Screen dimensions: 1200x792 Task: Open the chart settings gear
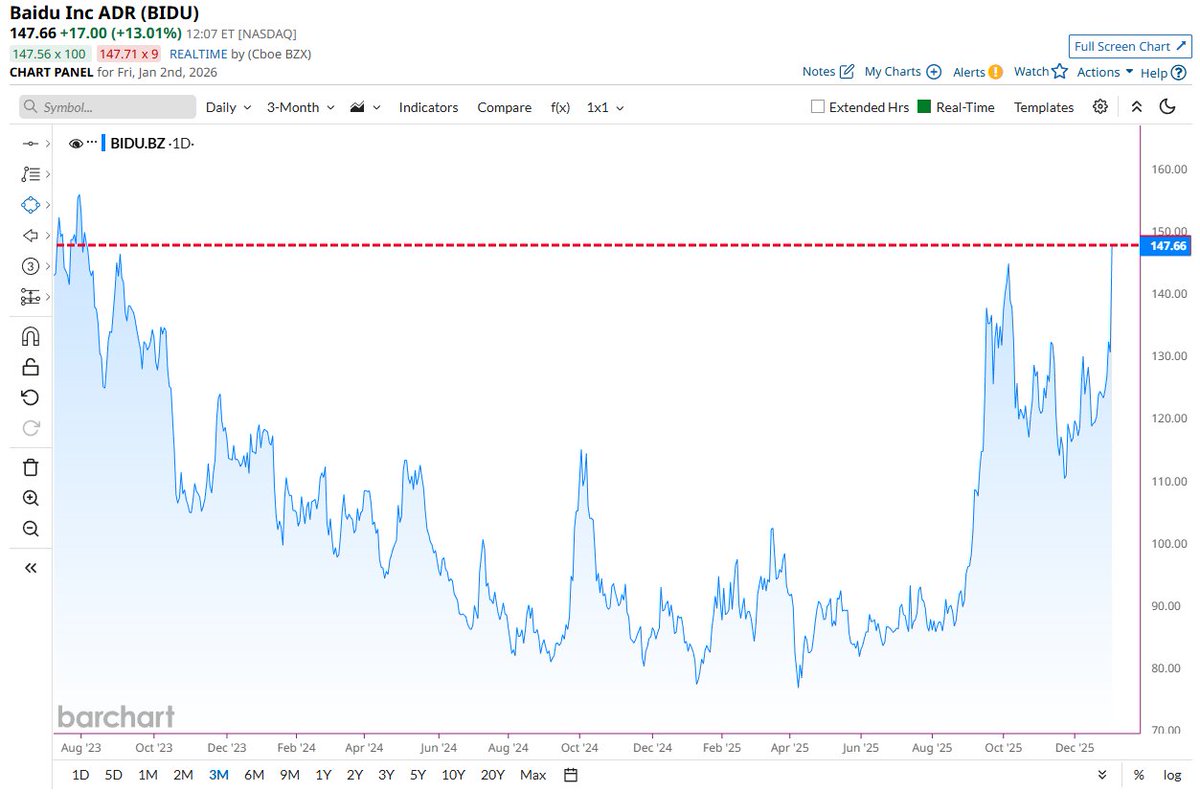[1100, 107]
